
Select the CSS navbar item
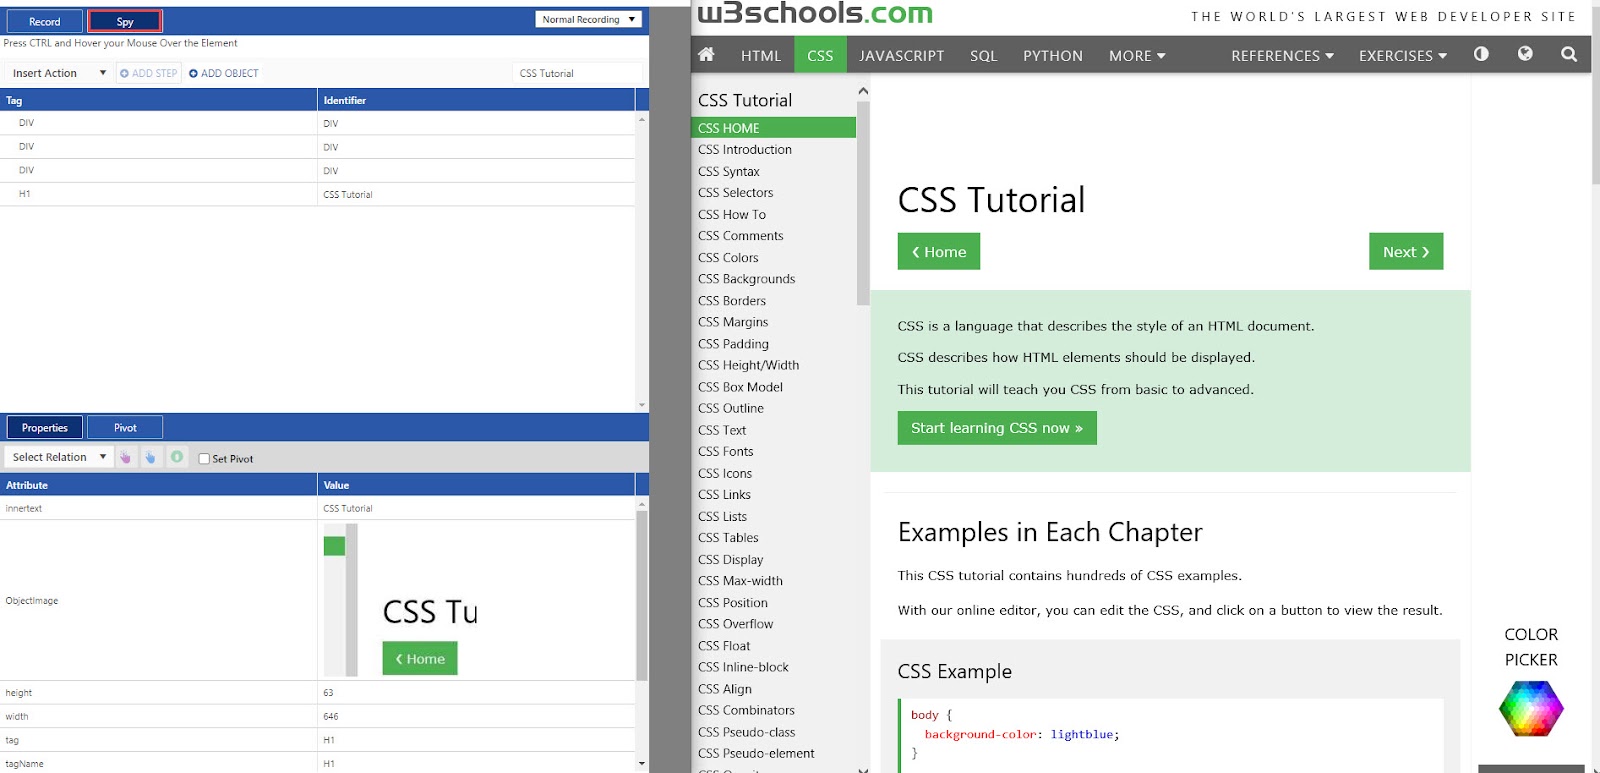point(820,56)
